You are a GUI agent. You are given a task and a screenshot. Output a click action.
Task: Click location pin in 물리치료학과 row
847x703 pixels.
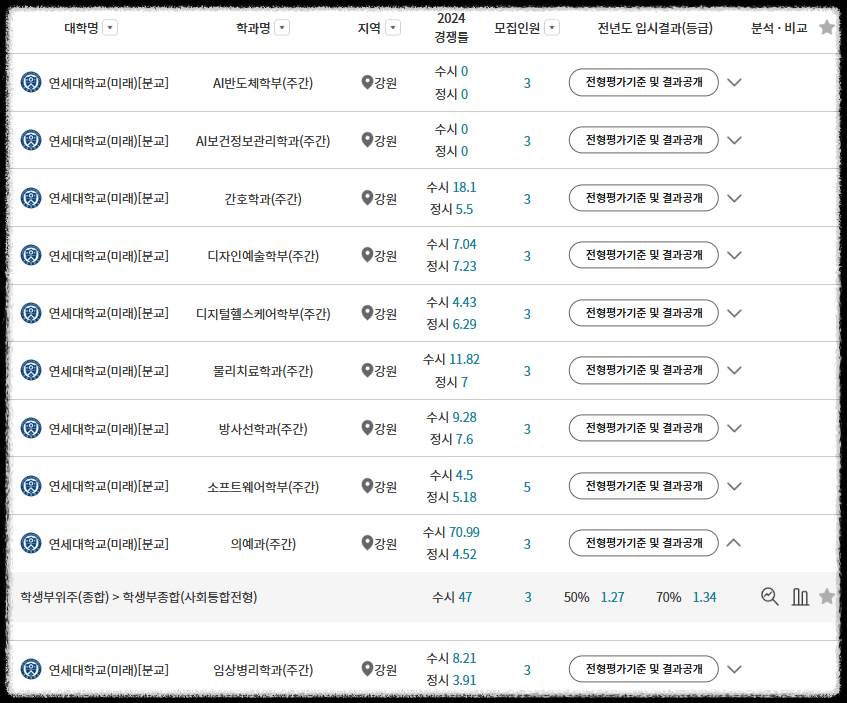pyautogui.click(x=367, y=370)
